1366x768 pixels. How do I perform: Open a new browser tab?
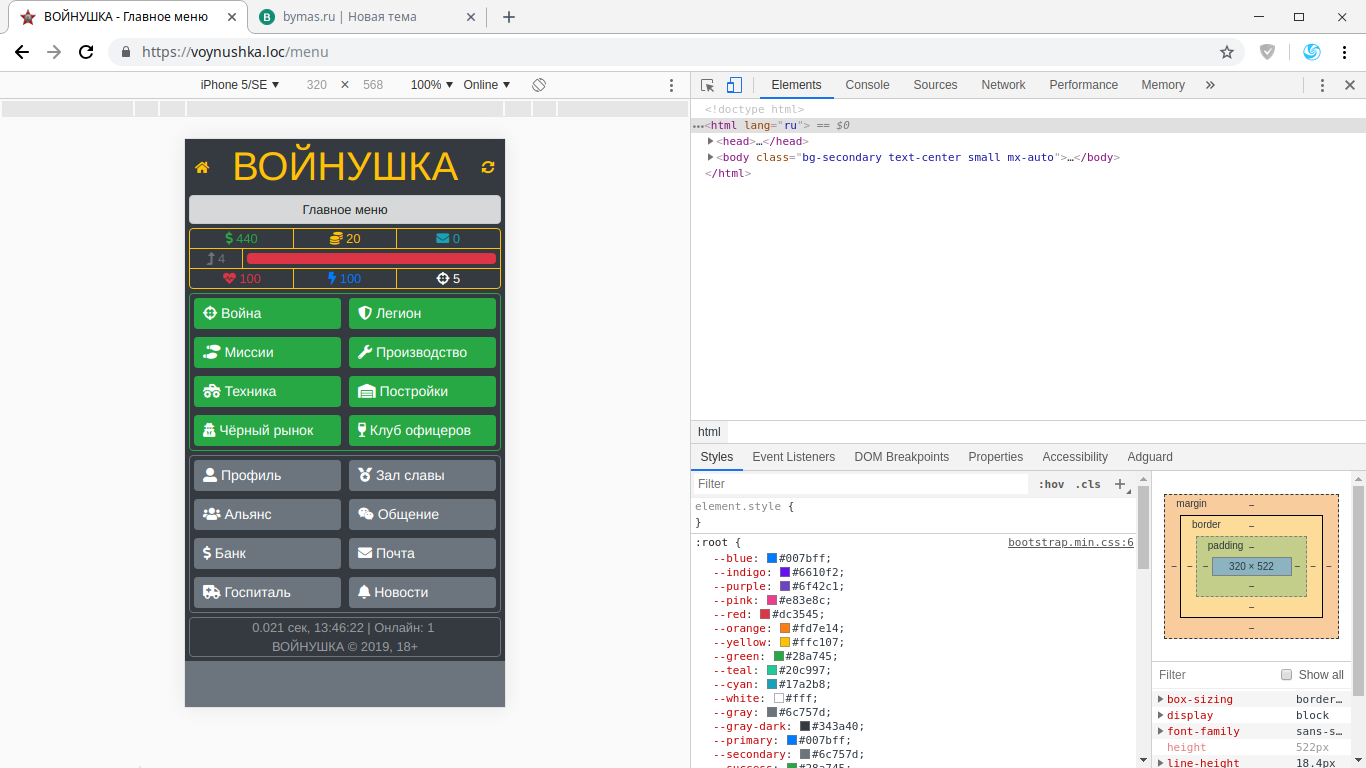pos(509,17)
